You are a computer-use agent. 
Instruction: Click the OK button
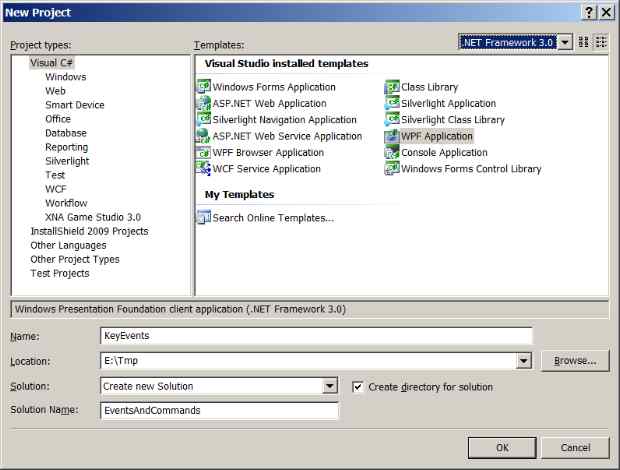tap(502, 448)
